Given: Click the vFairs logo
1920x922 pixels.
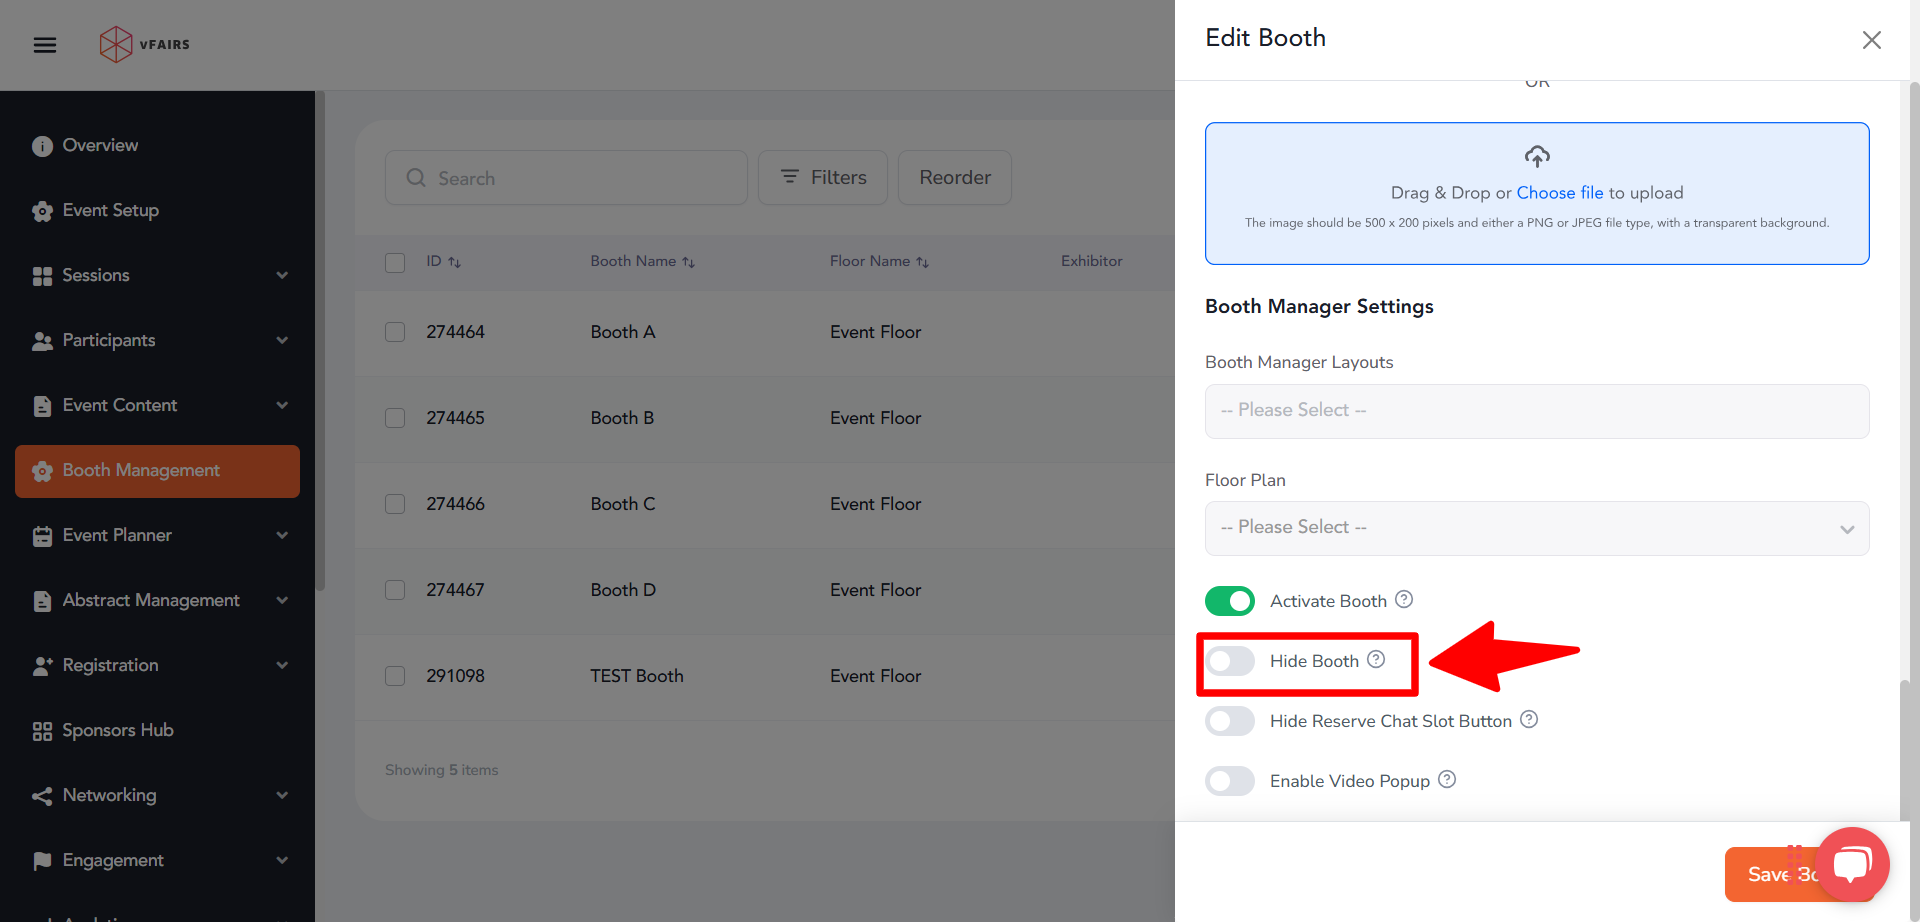Looking at the screenshot, I should 145,45.
